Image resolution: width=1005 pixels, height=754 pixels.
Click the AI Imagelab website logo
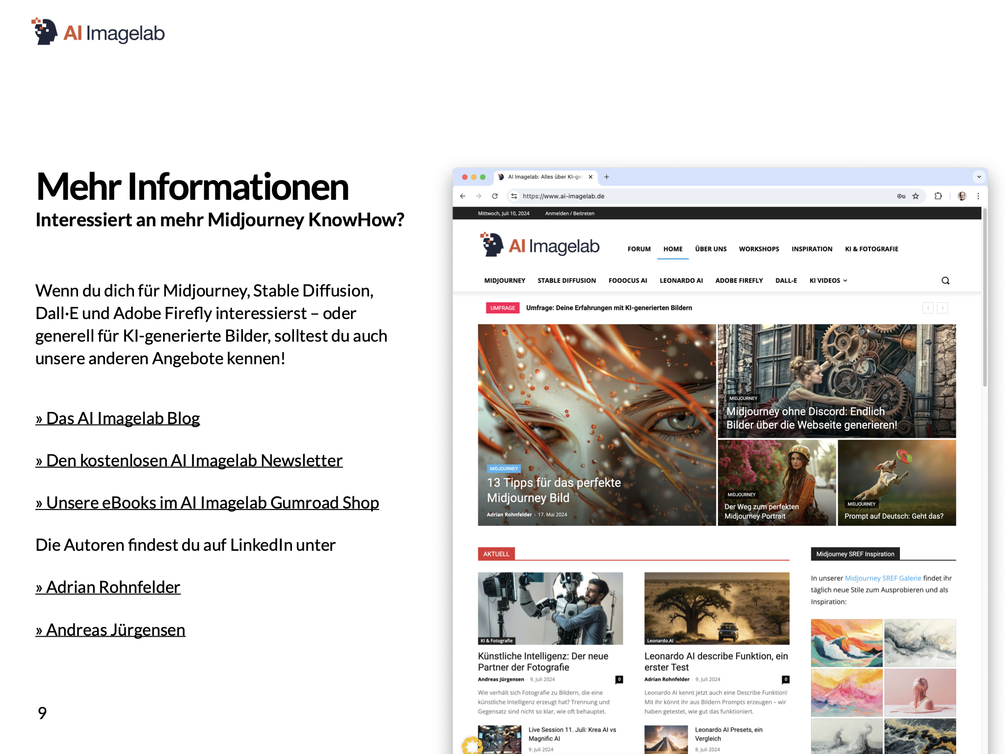click(540, 246)
